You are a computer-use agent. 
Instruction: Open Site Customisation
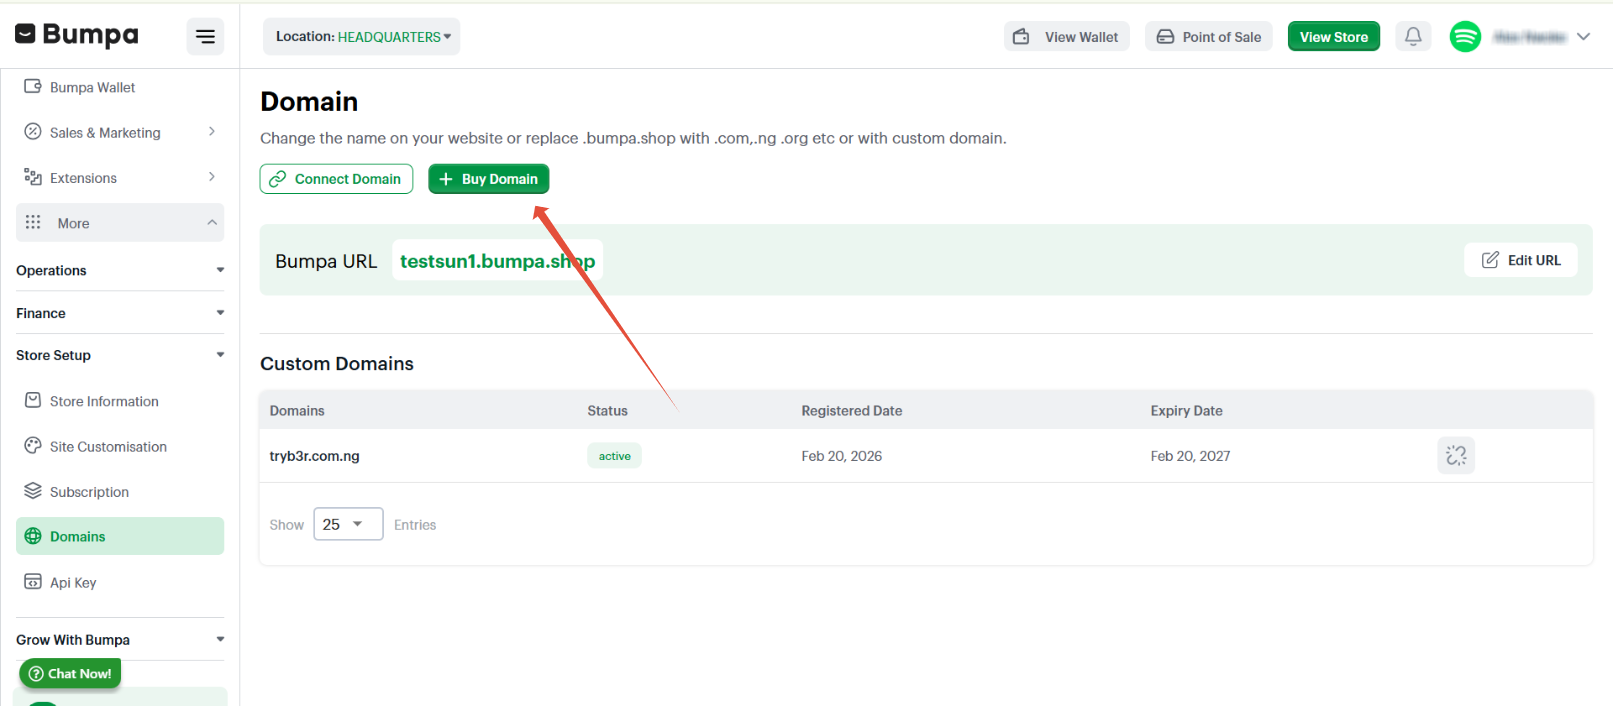(x=108, y=447)
